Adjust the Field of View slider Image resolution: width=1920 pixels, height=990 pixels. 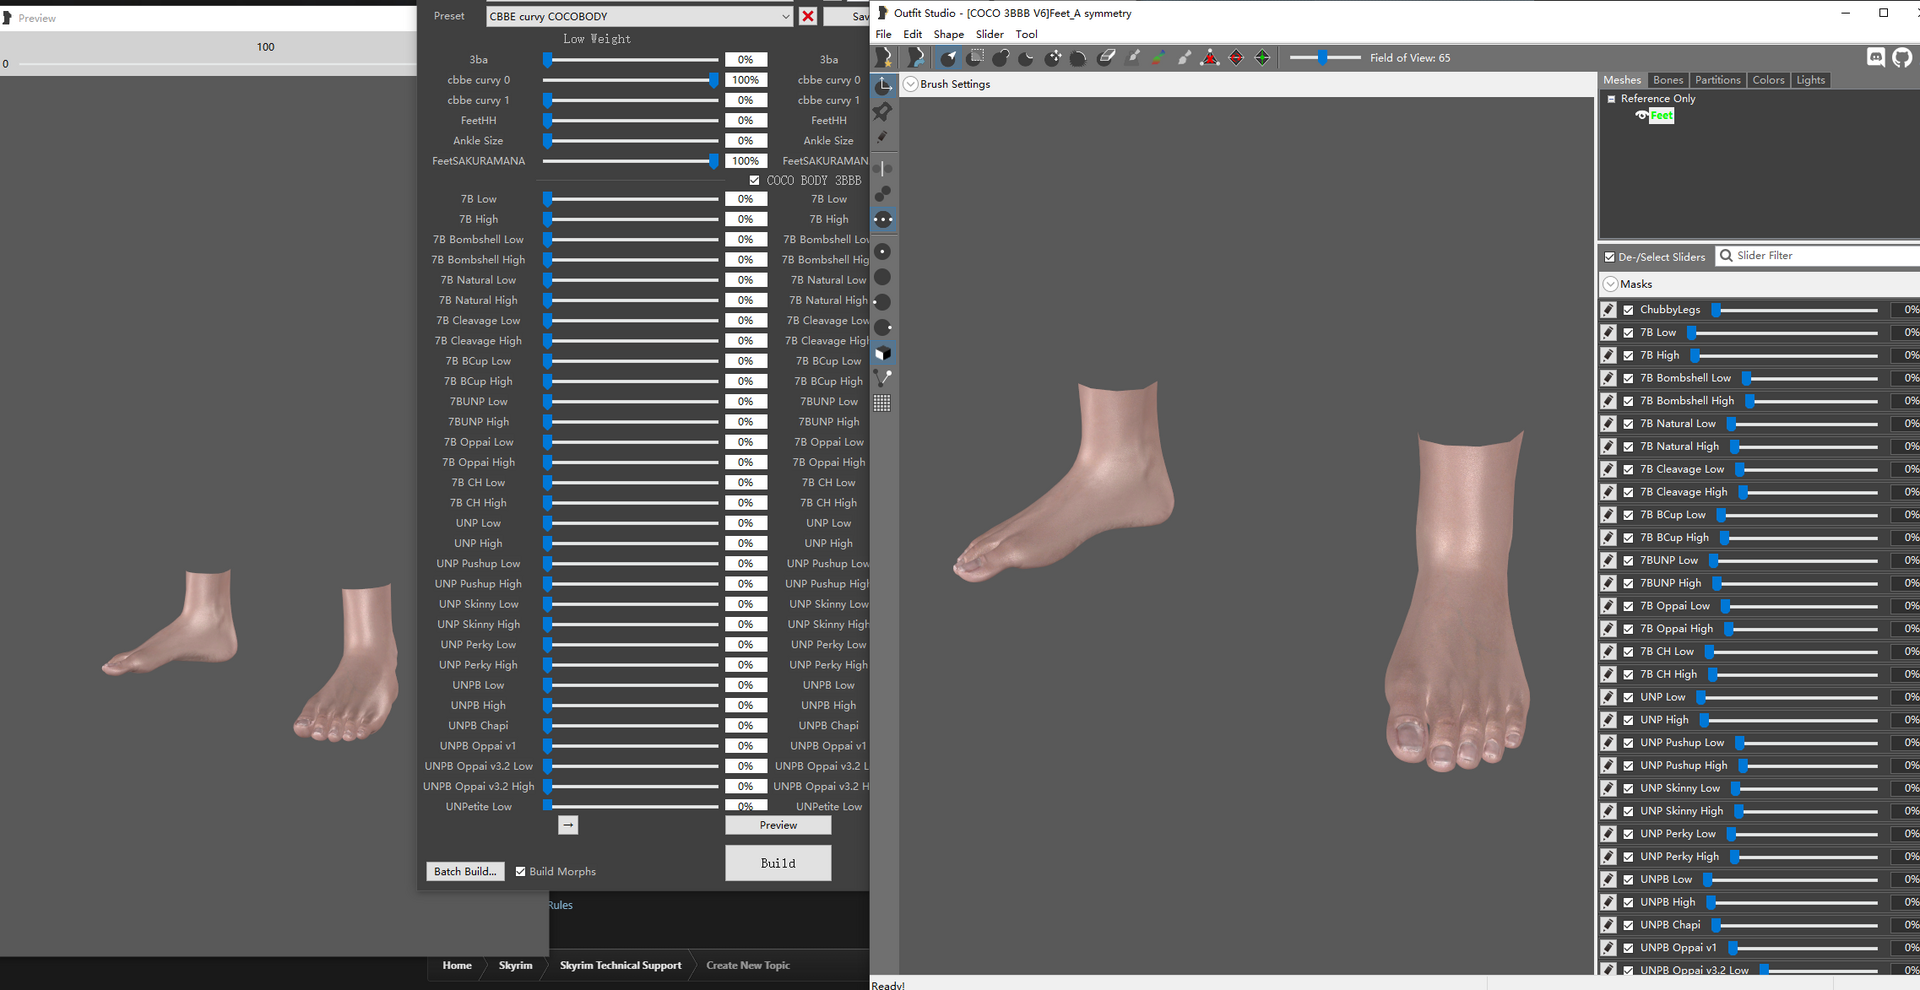pos(1325,58)
